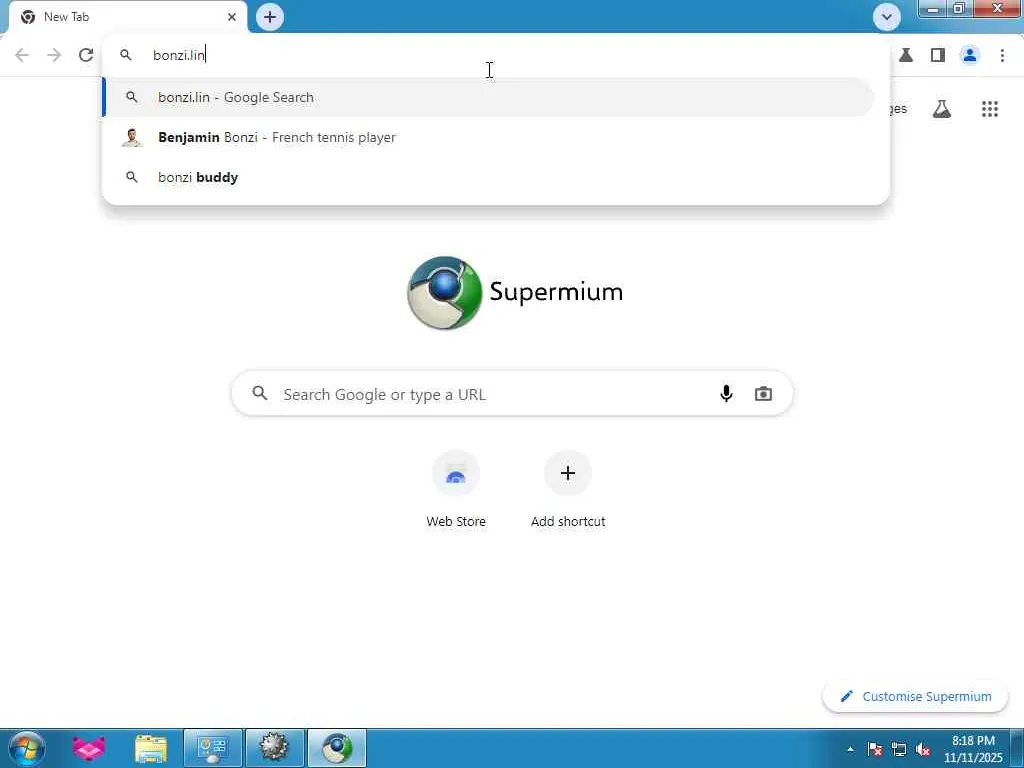Click the clock showing 8:18 PM
Viewport: 1024px width, 768px height.
973,749
